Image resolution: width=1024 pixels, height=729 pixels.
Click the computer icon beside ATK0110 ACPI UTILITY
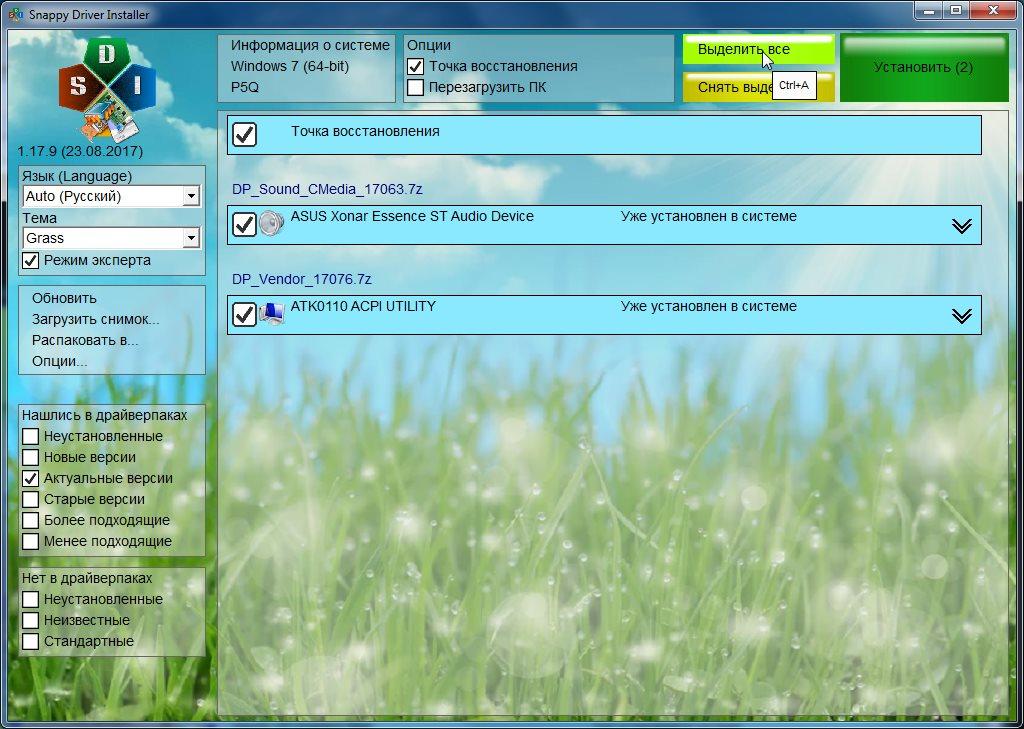271,314
